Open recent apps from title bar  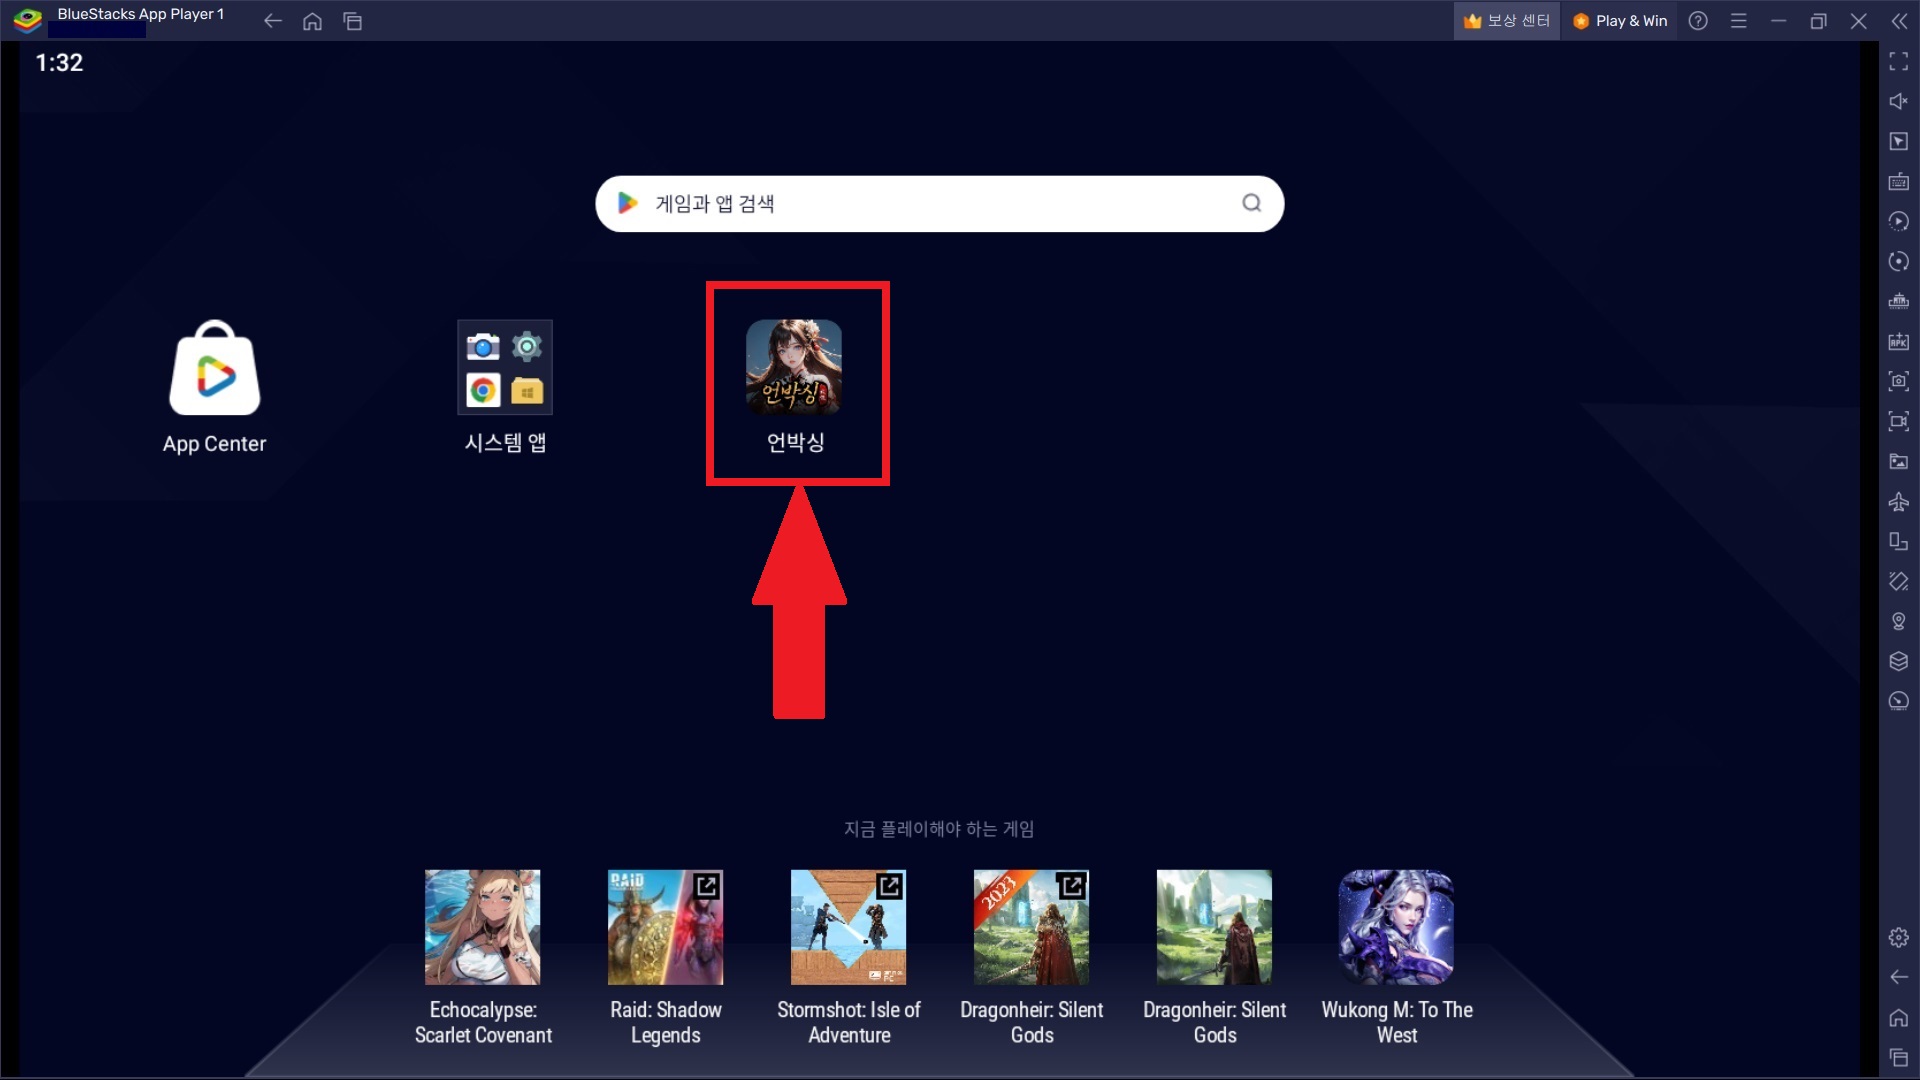tap(352, 21)
